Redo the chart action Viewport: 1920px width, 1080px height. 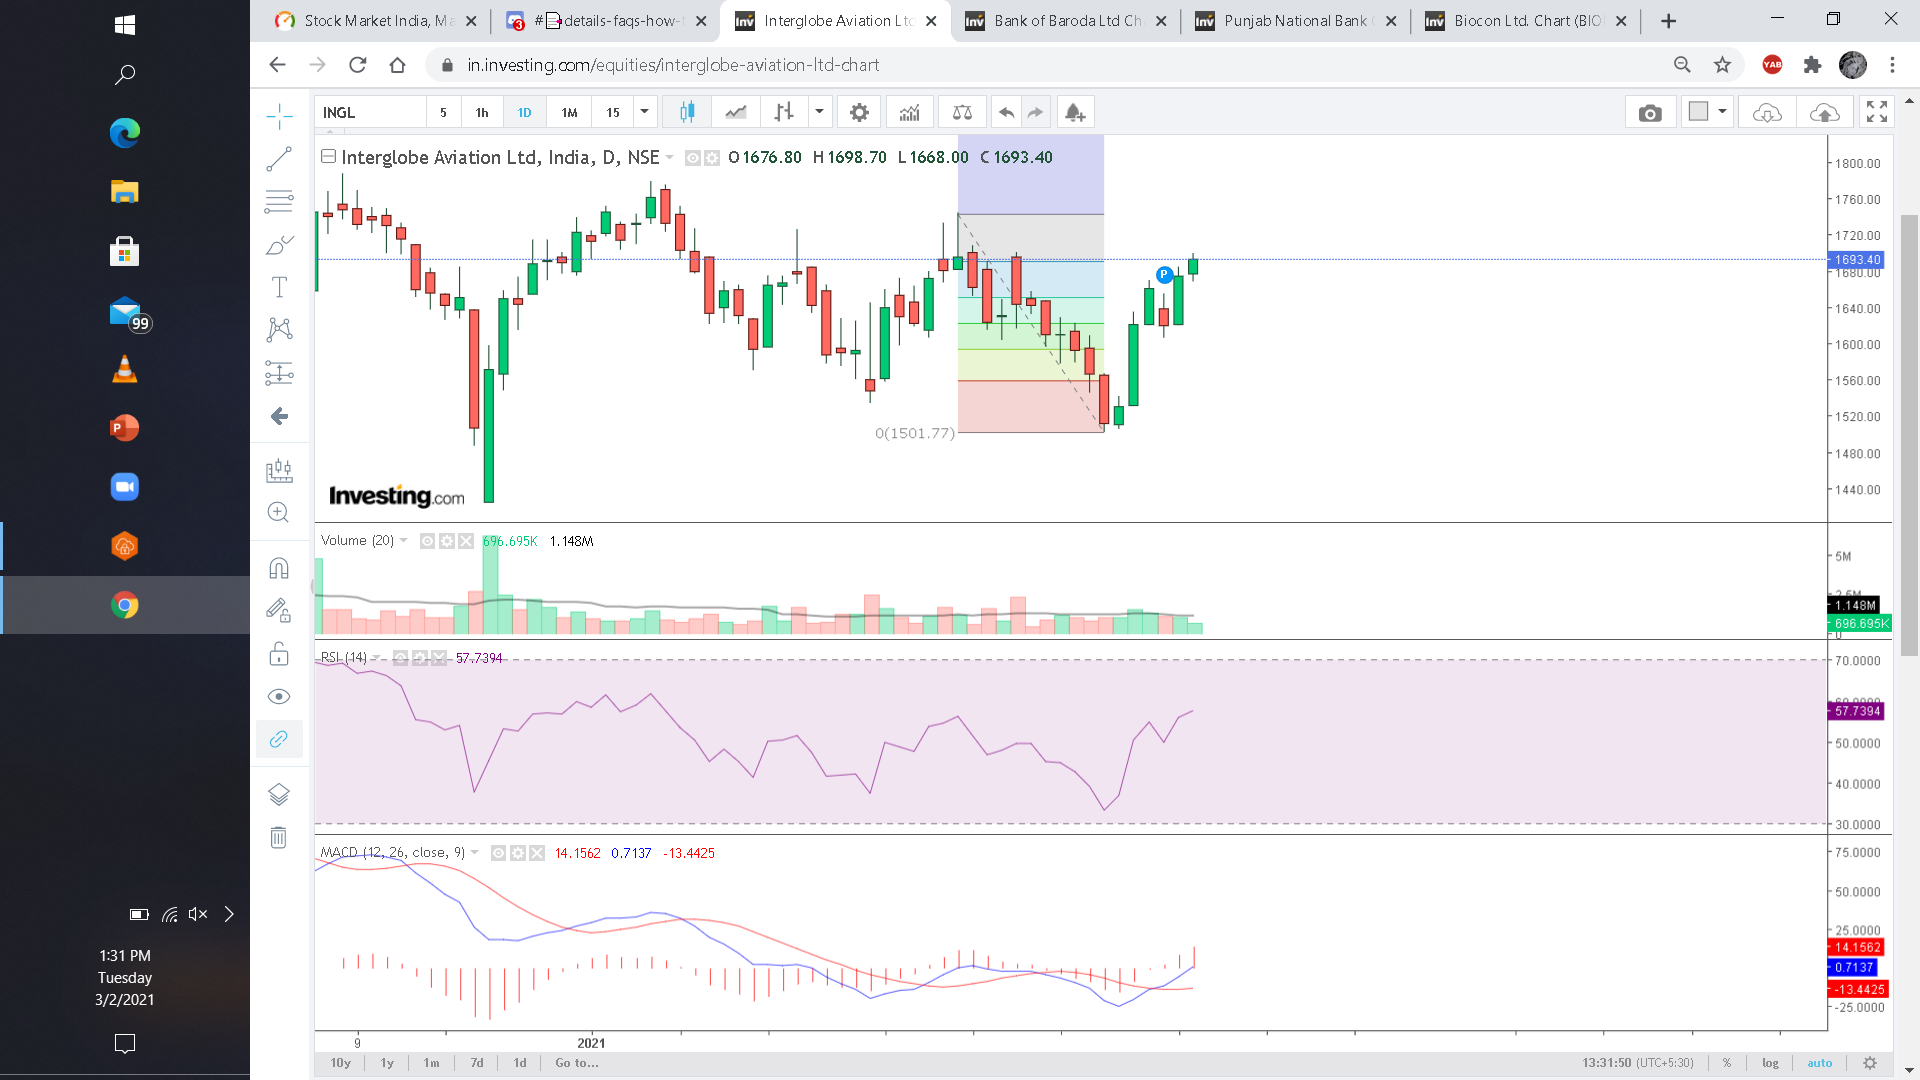(x=1036, y=112)
